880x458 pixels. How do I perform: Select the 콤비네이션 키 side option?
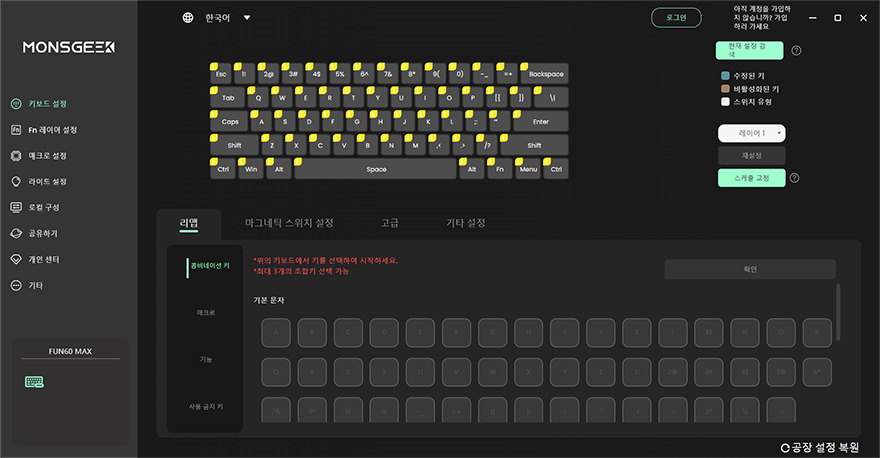(x=210, y=265)
